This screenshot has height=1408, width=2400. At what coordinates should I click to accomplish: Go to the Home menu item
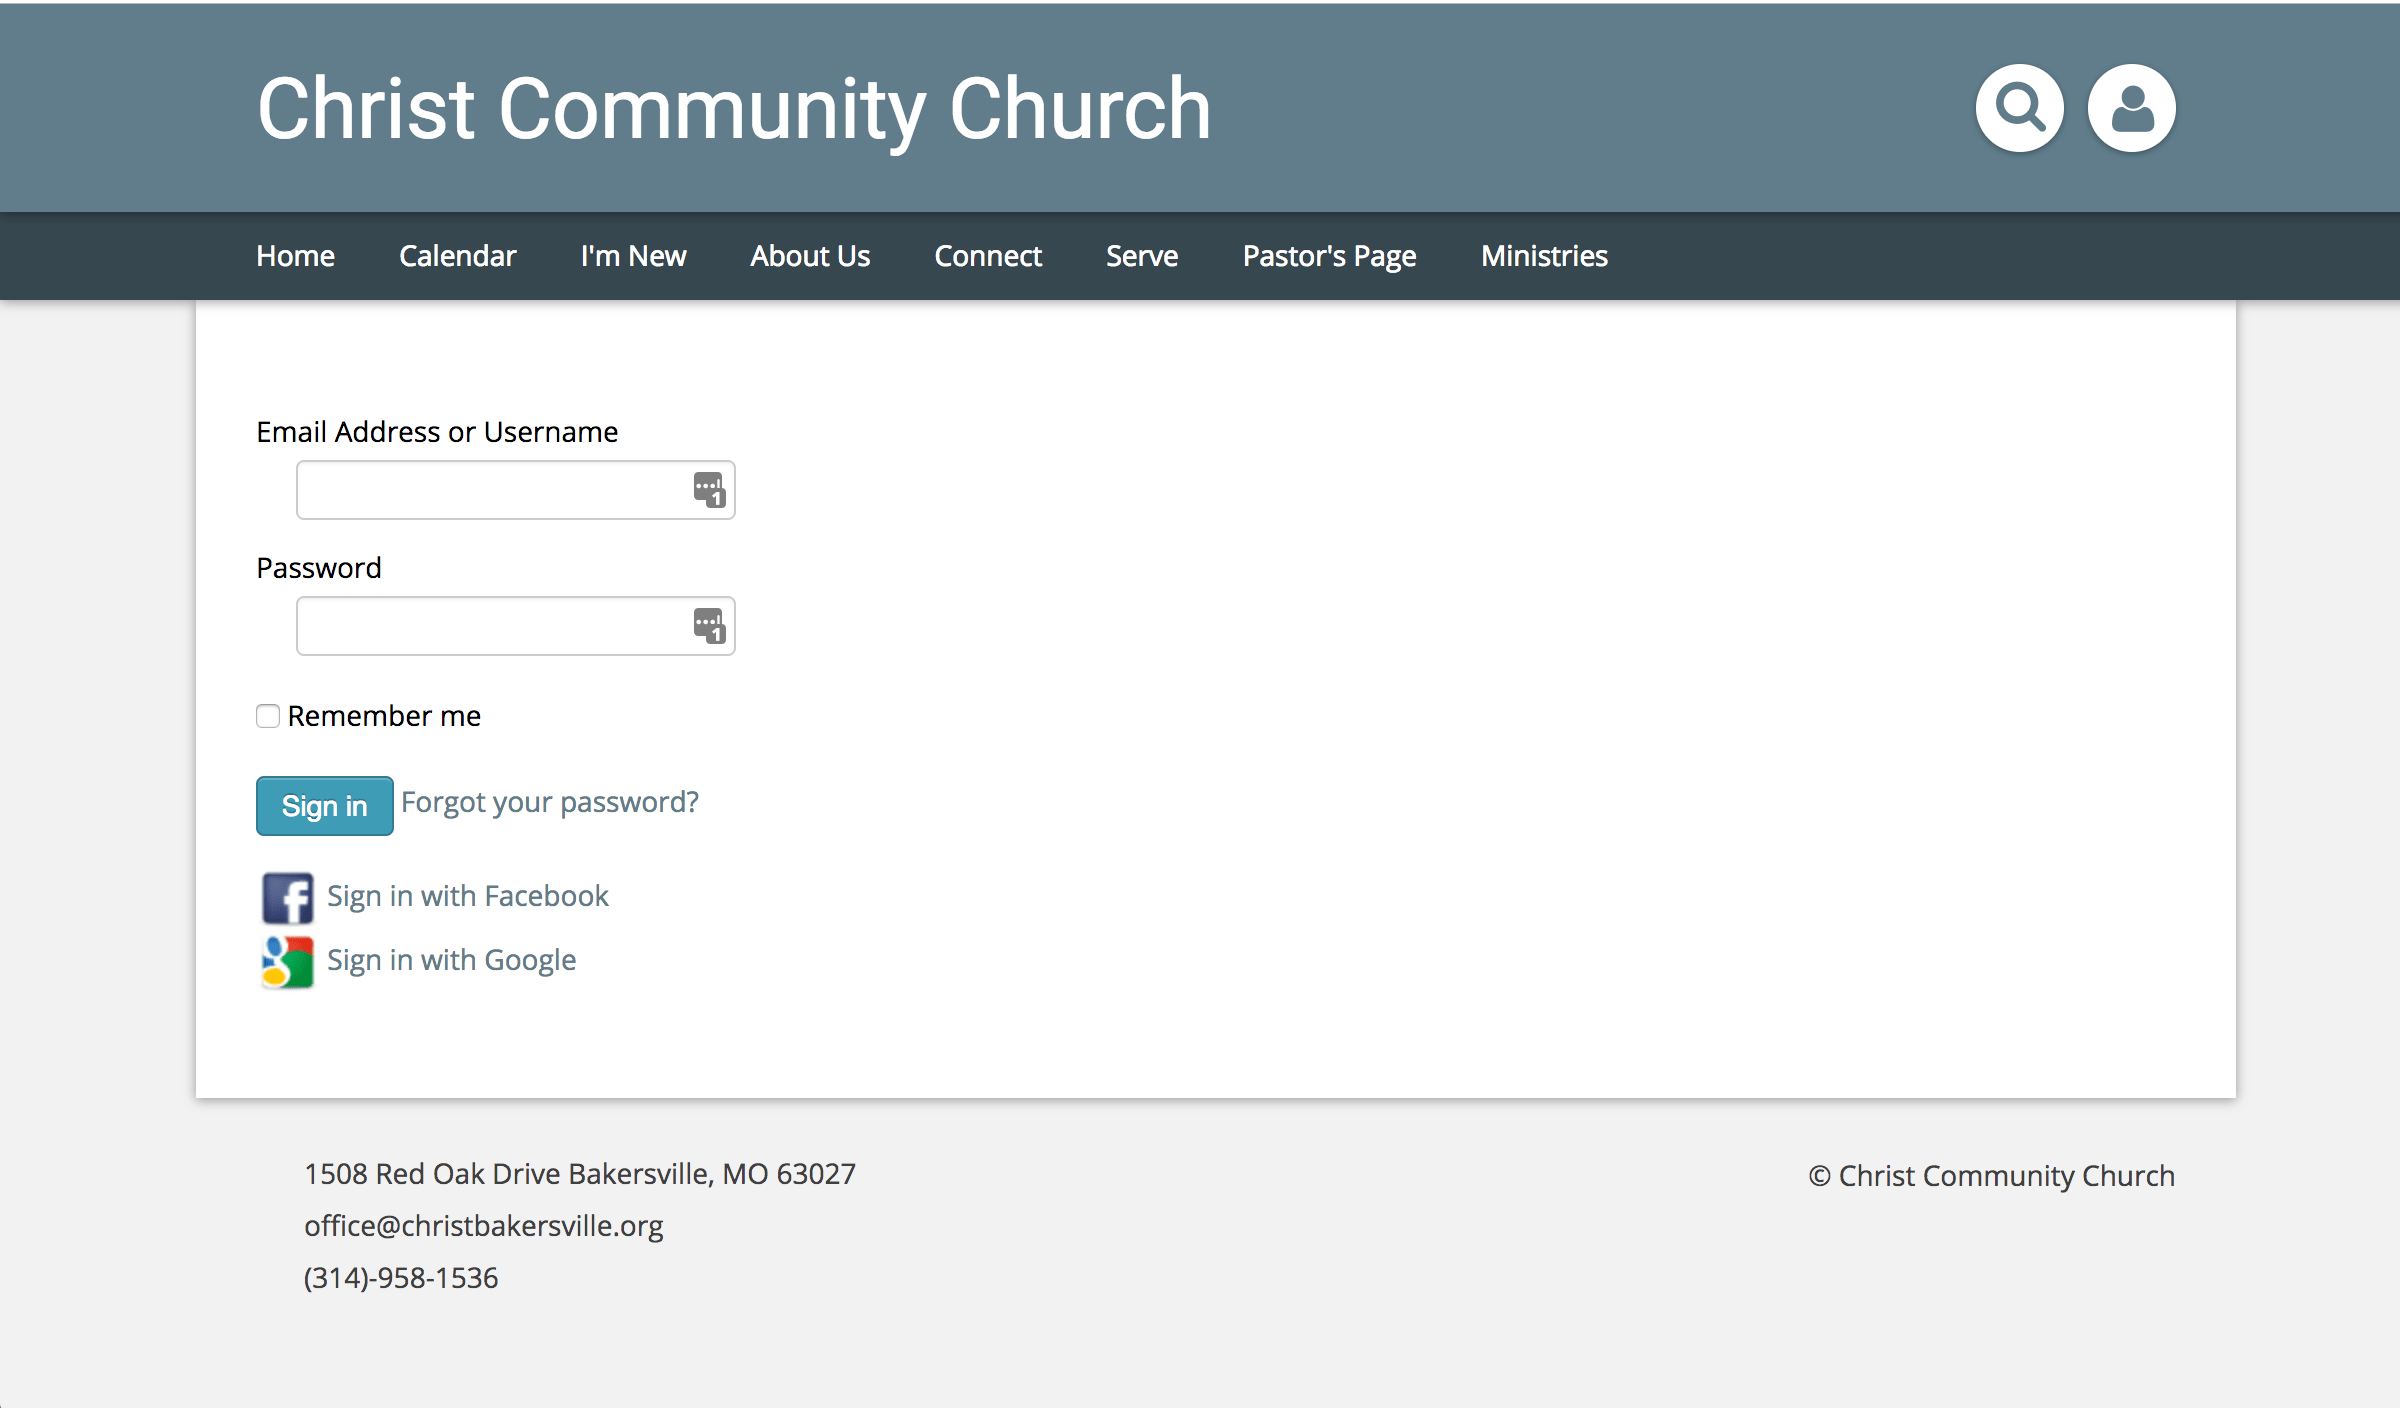(295, 256)
